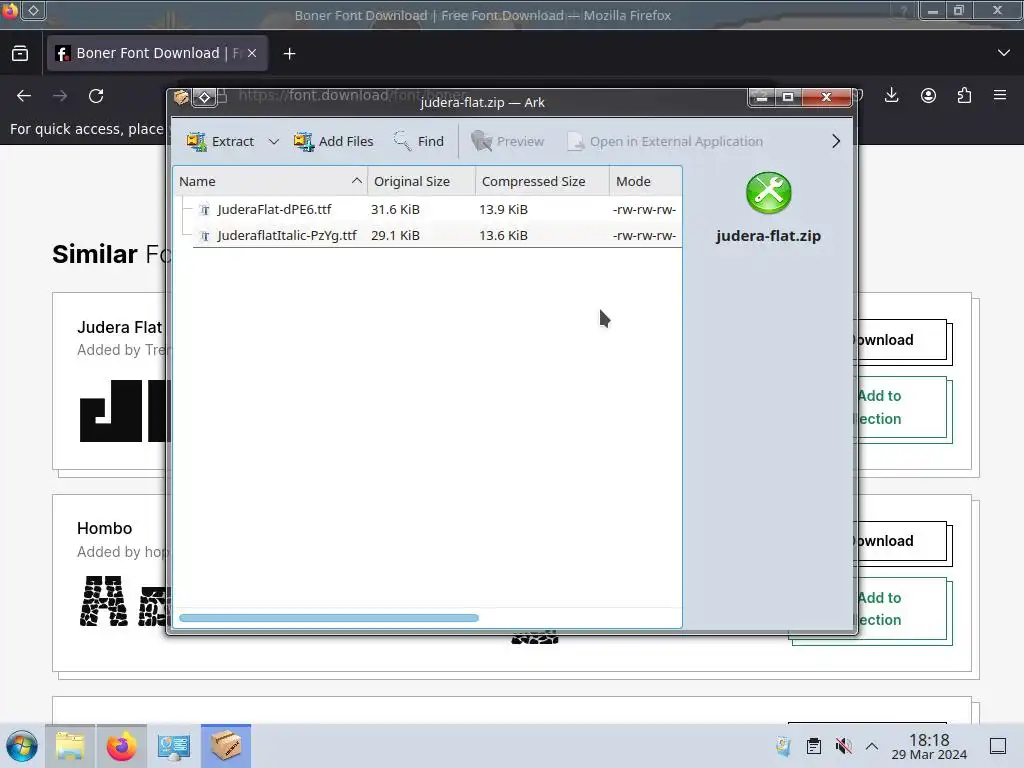The width and height of the screenshot is (1024, 768).
Task: Click the muted volume tray icon
Action: pyautogui.click(x=843, y=746)
